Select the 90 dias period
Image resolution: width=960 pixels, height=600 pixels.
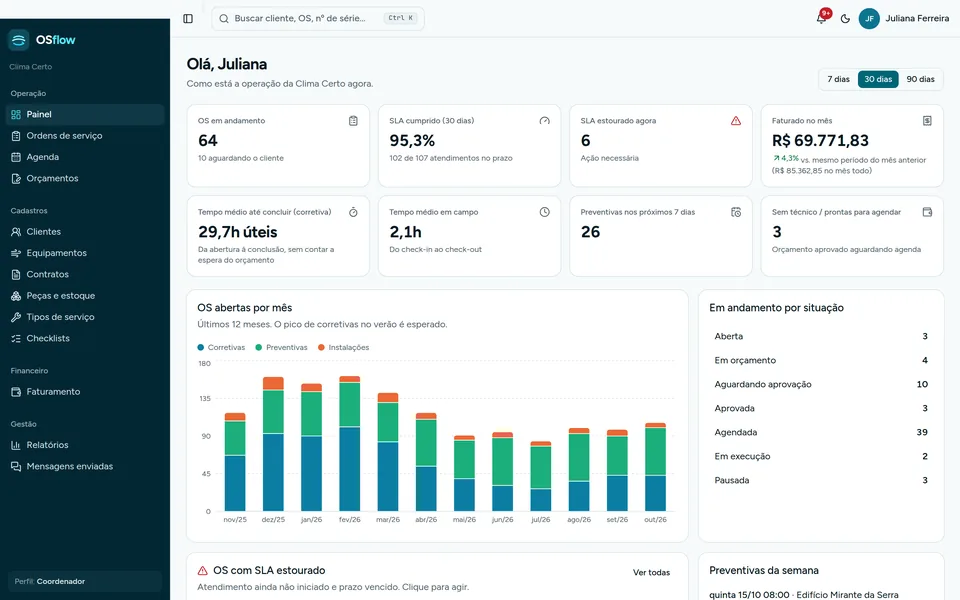pos(920,79)
